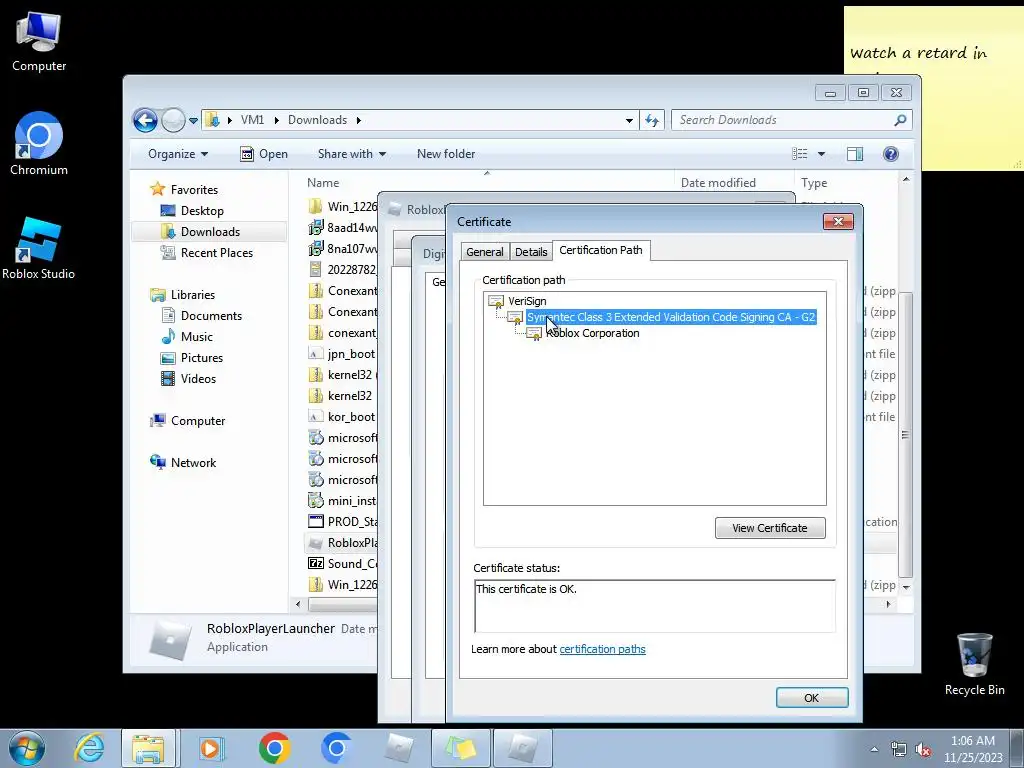Open the Chromium desktop shortcut
This screenshot has width=1024, height=768.
(x=39, y=144)
